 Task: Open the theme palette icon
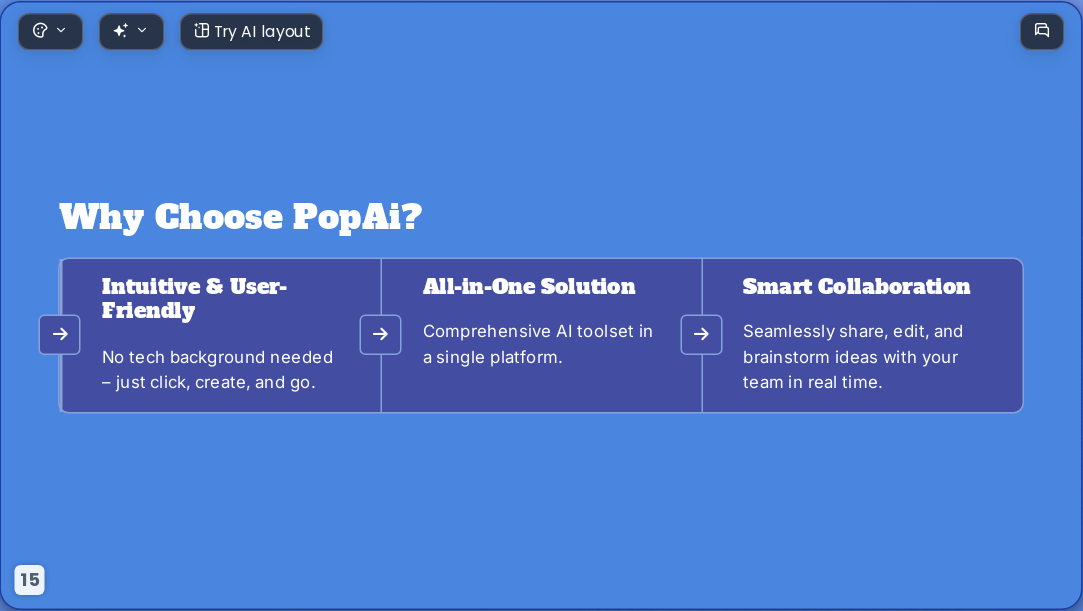coord(40,30)
